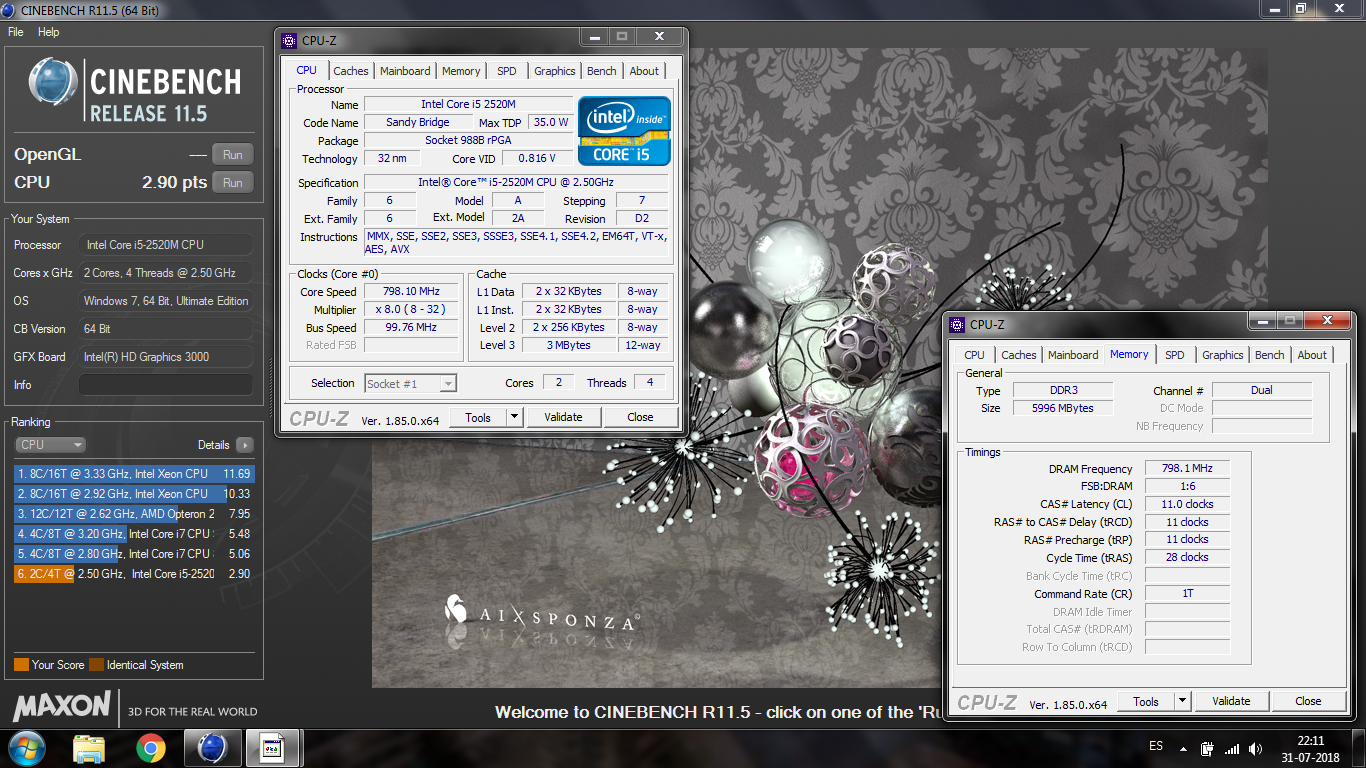
Task: Click the CPU-Z icon in front window title bar
Action: [x=289, y=41]
